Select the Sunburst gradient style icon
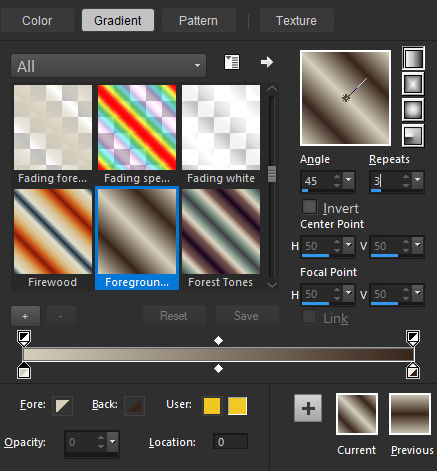Screen dimensions: 437x471 pyautogui.click(x=413, y=110)
